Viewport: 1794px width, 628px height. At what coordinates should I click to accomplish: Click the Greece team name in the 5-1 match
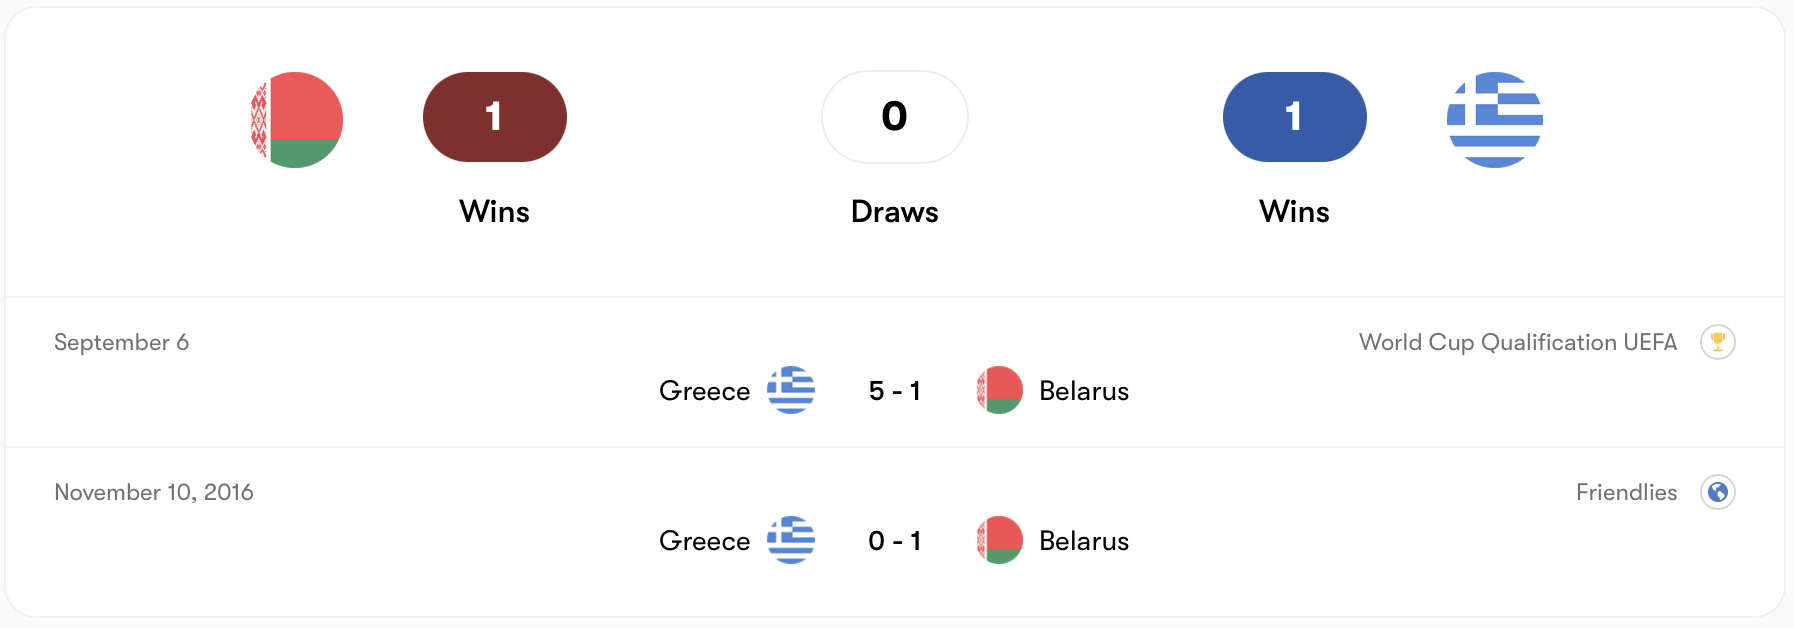point(703,391)
